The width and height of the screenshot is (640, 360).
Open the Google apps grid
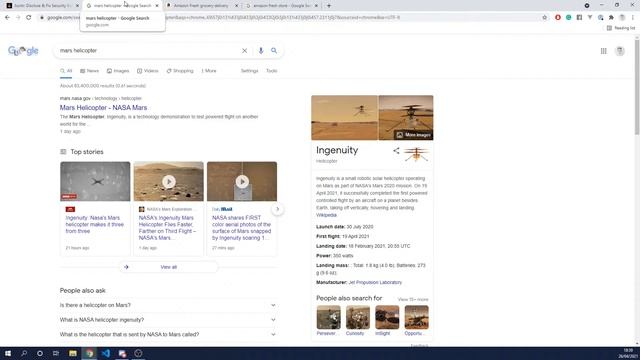click(x=603, y=51)
